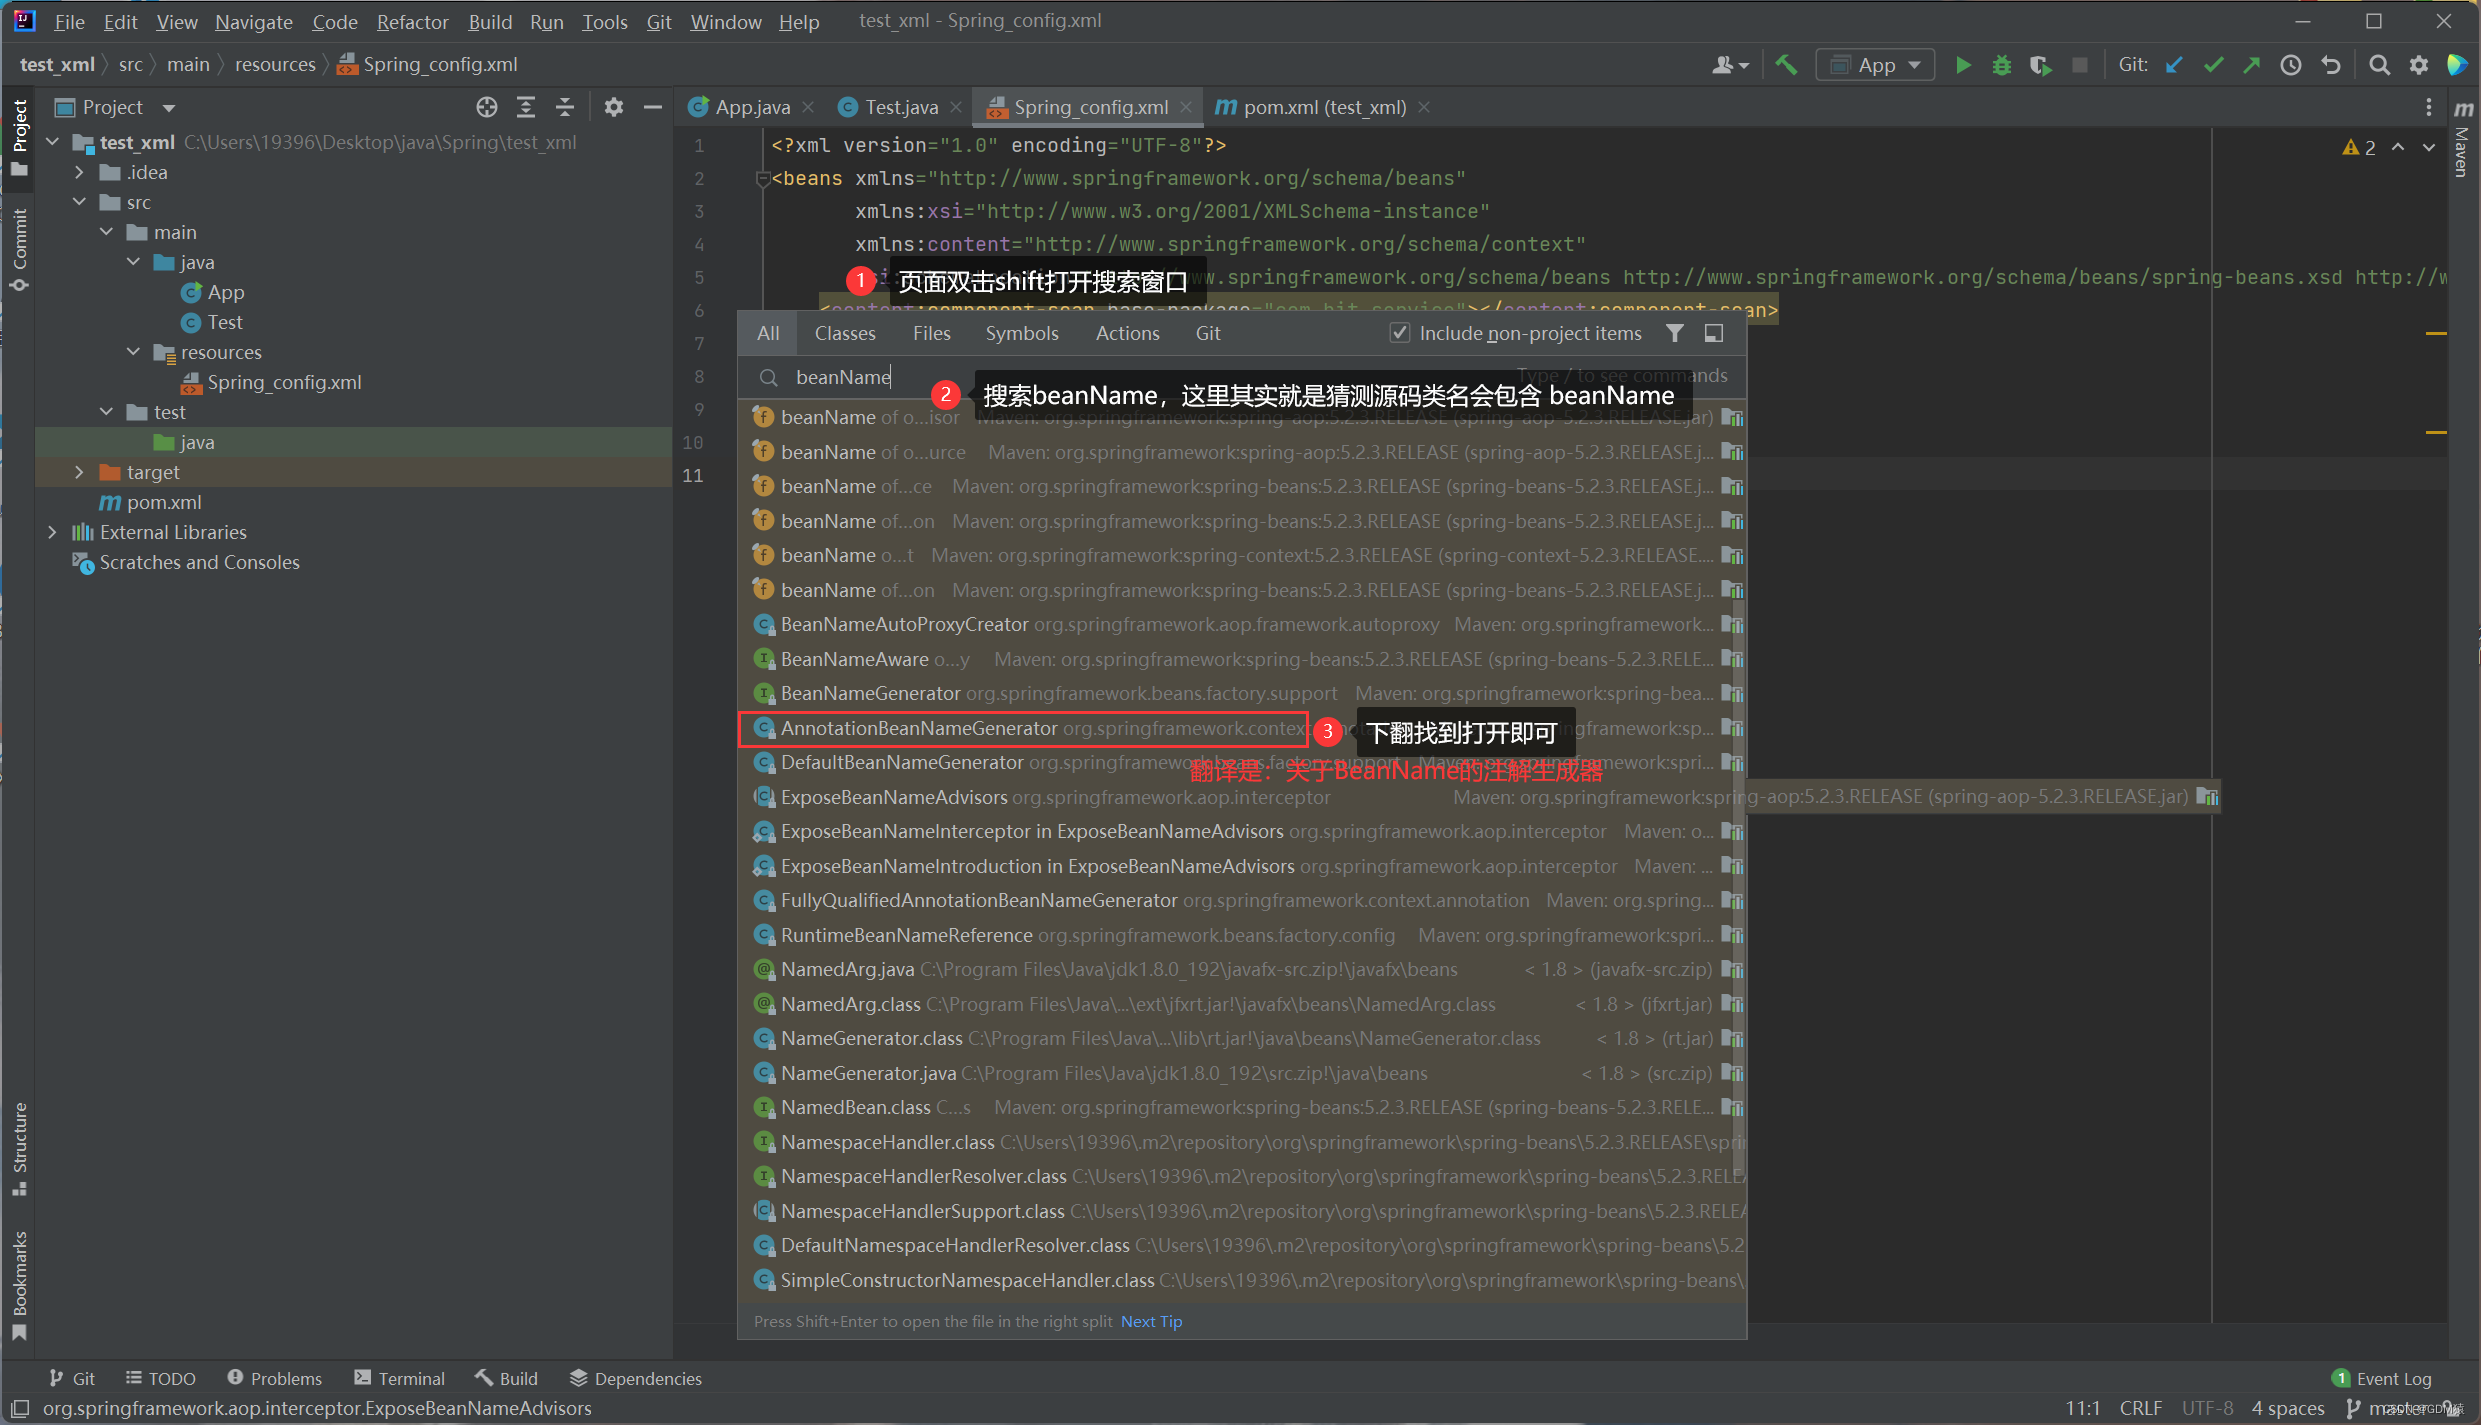This screenshot has height=1425, width=2481.
Task: Open the Bookmarks tool window
Action: pyautogui.click(x=19, y=1285)
